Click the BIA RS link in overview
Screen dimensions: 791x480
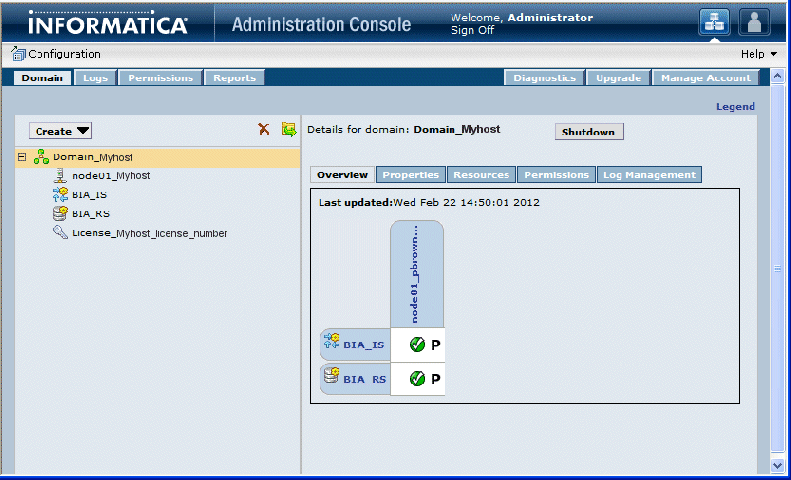[x=364, y=380]
